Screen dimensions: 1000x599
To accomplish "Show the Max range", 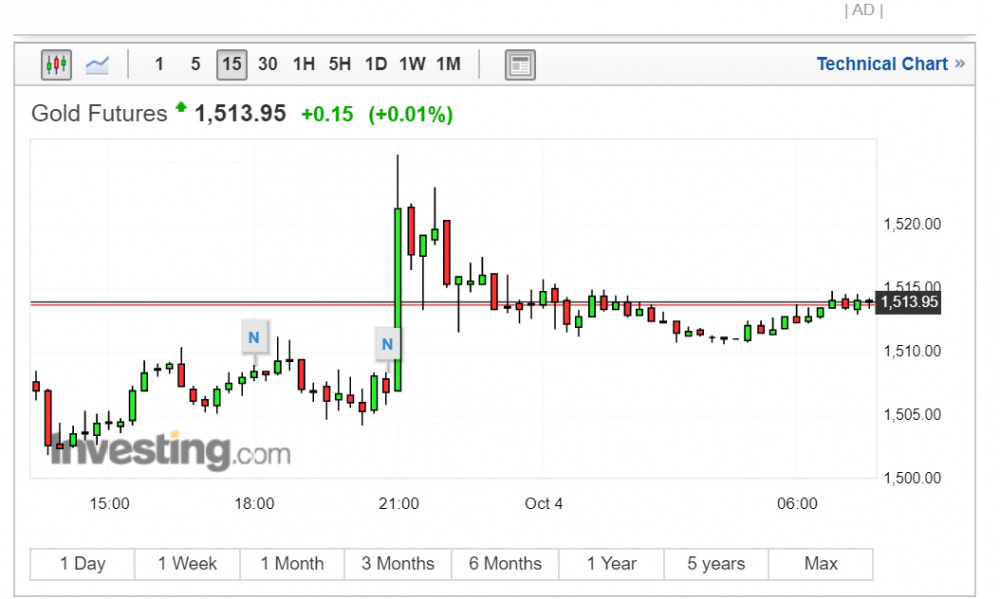I will (821, 564).
